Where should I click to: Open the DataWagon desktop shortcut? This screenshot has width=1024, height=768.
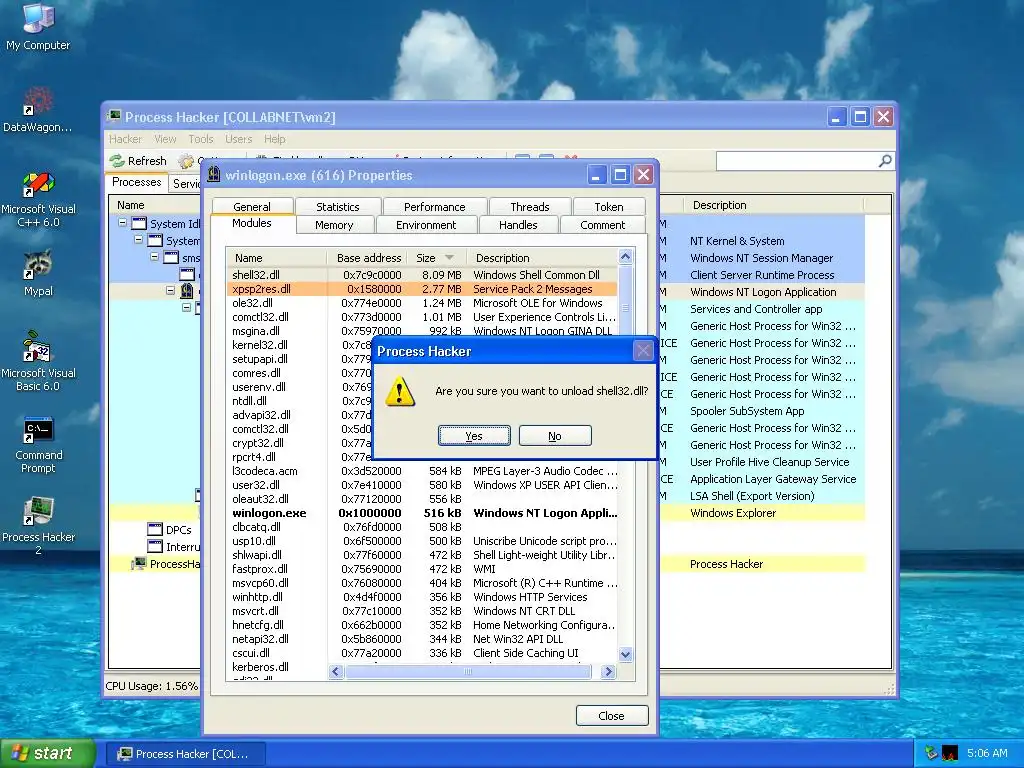38,110
